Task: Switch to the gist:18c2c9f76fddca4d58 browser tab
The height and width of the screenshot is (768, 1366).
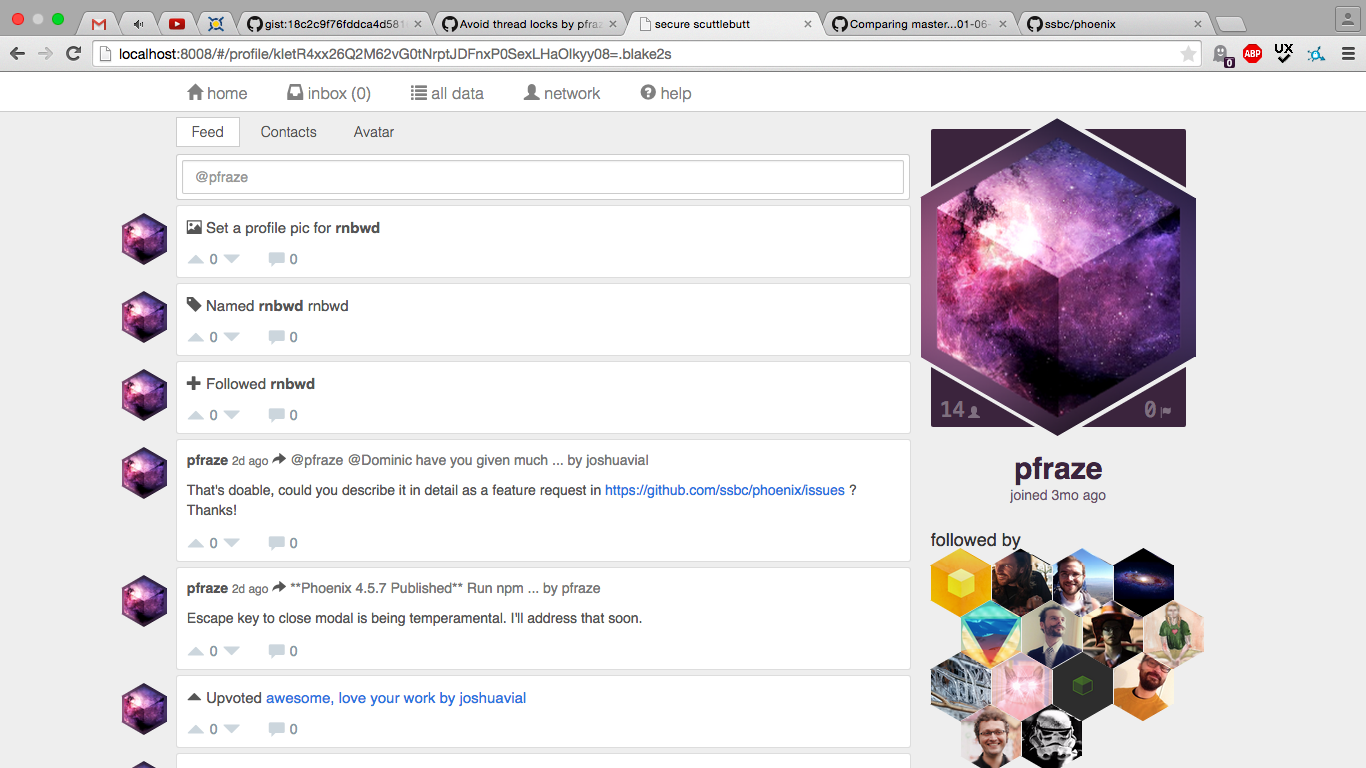Action: pos(336,24)
